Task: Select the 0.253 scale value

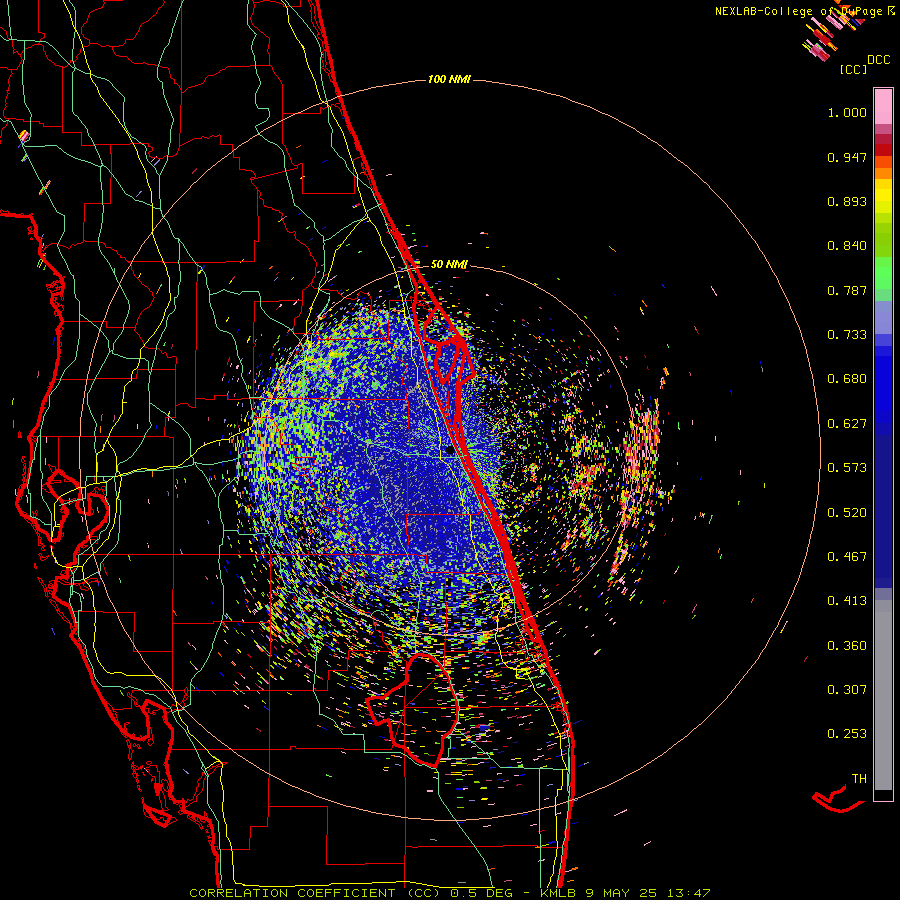Action: coord(847,734)
